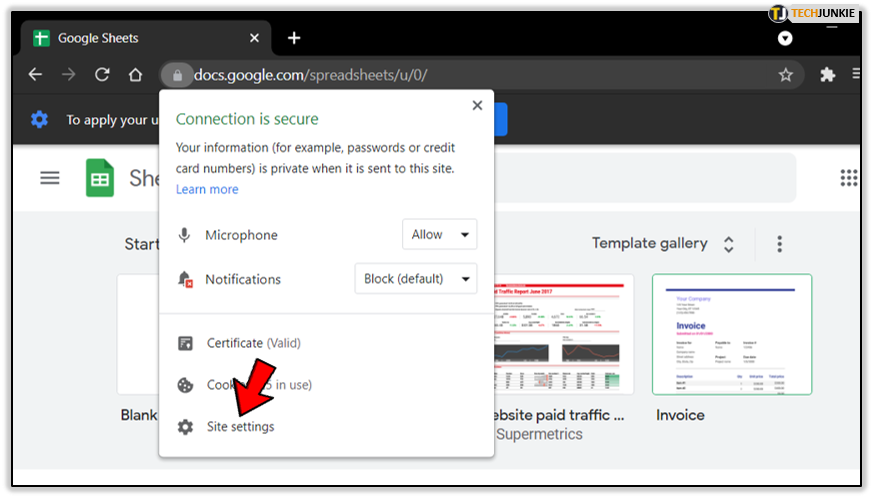Click the Connection is secure heading
Screen dimensions: 873x498
(x=247, y=119)
